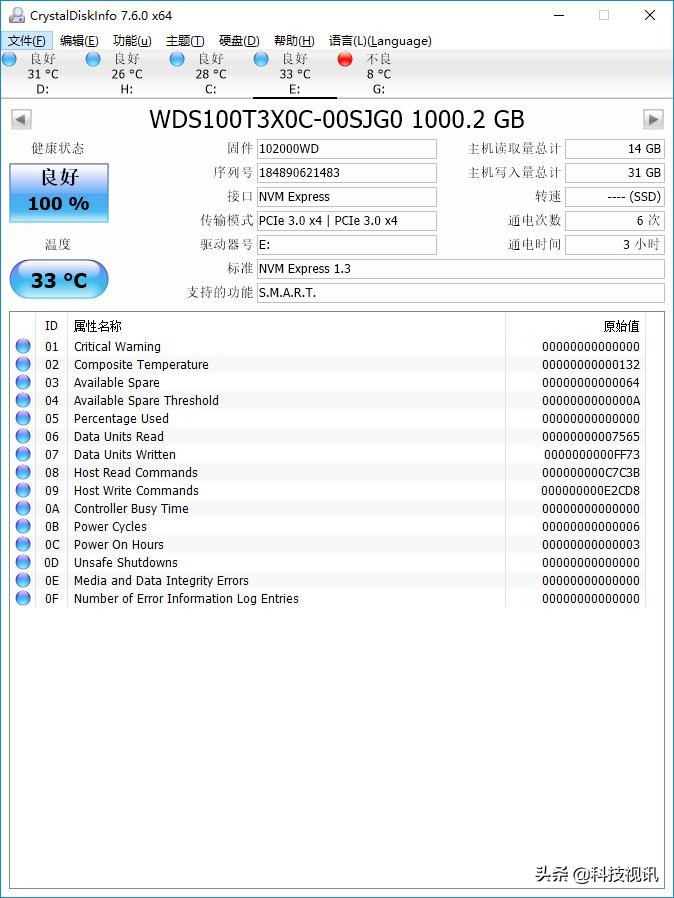Screen dimensions: 674x898
Task: Click the status orb for Host Read Commands
Action: coord(23,472)
